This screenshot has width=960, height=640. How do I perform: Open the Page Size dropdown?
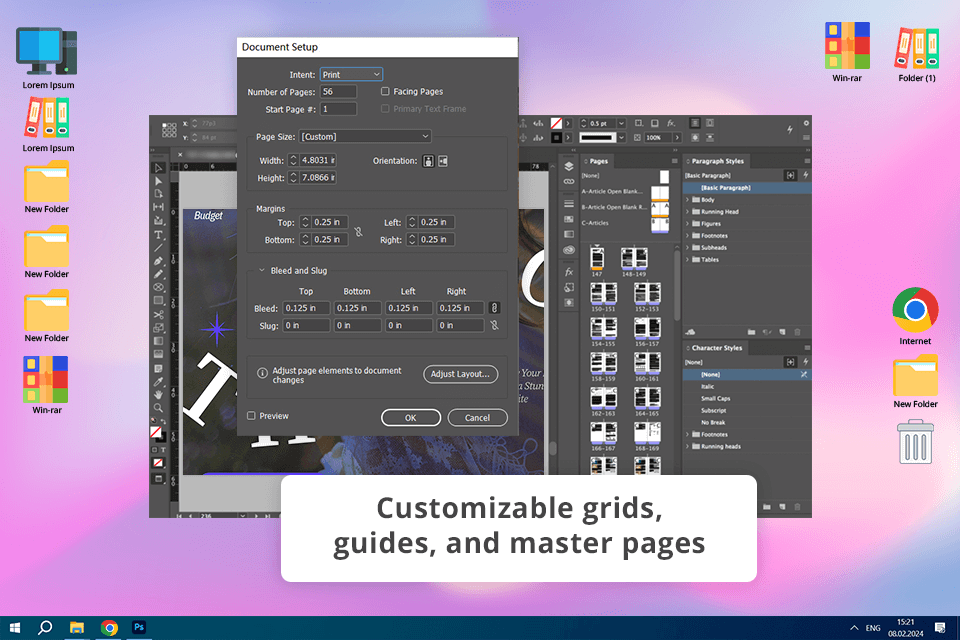pos(365,137)
